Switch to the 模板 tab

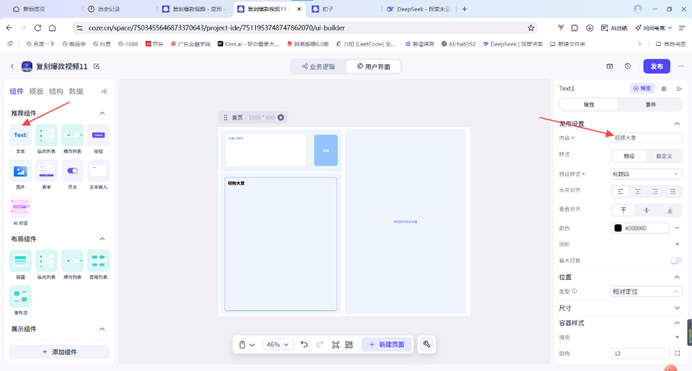tap(36, 91)
